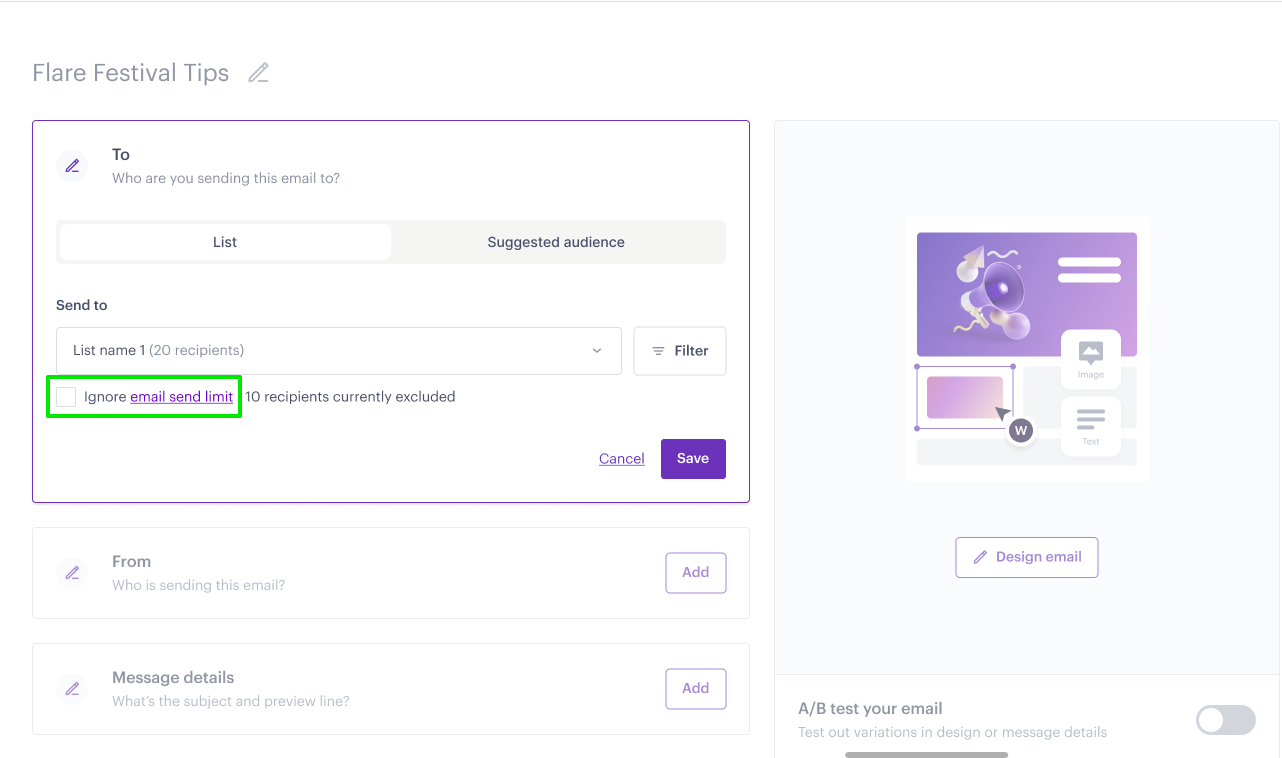Image resolution: width=1282 pixels, height=758 pixels.
Task: Open the email send limit link
Action: pyautogui.click(x=182, y=397)
